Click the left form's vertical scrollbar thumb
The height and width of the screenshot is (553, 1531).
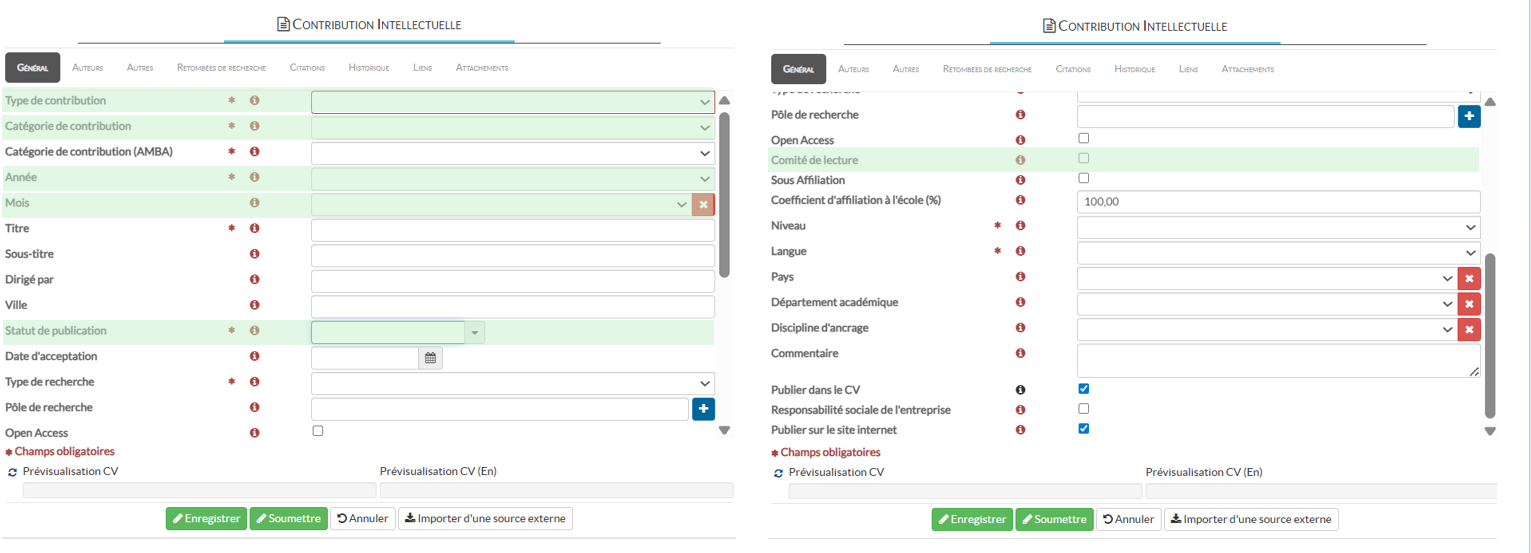pos(724,195)
